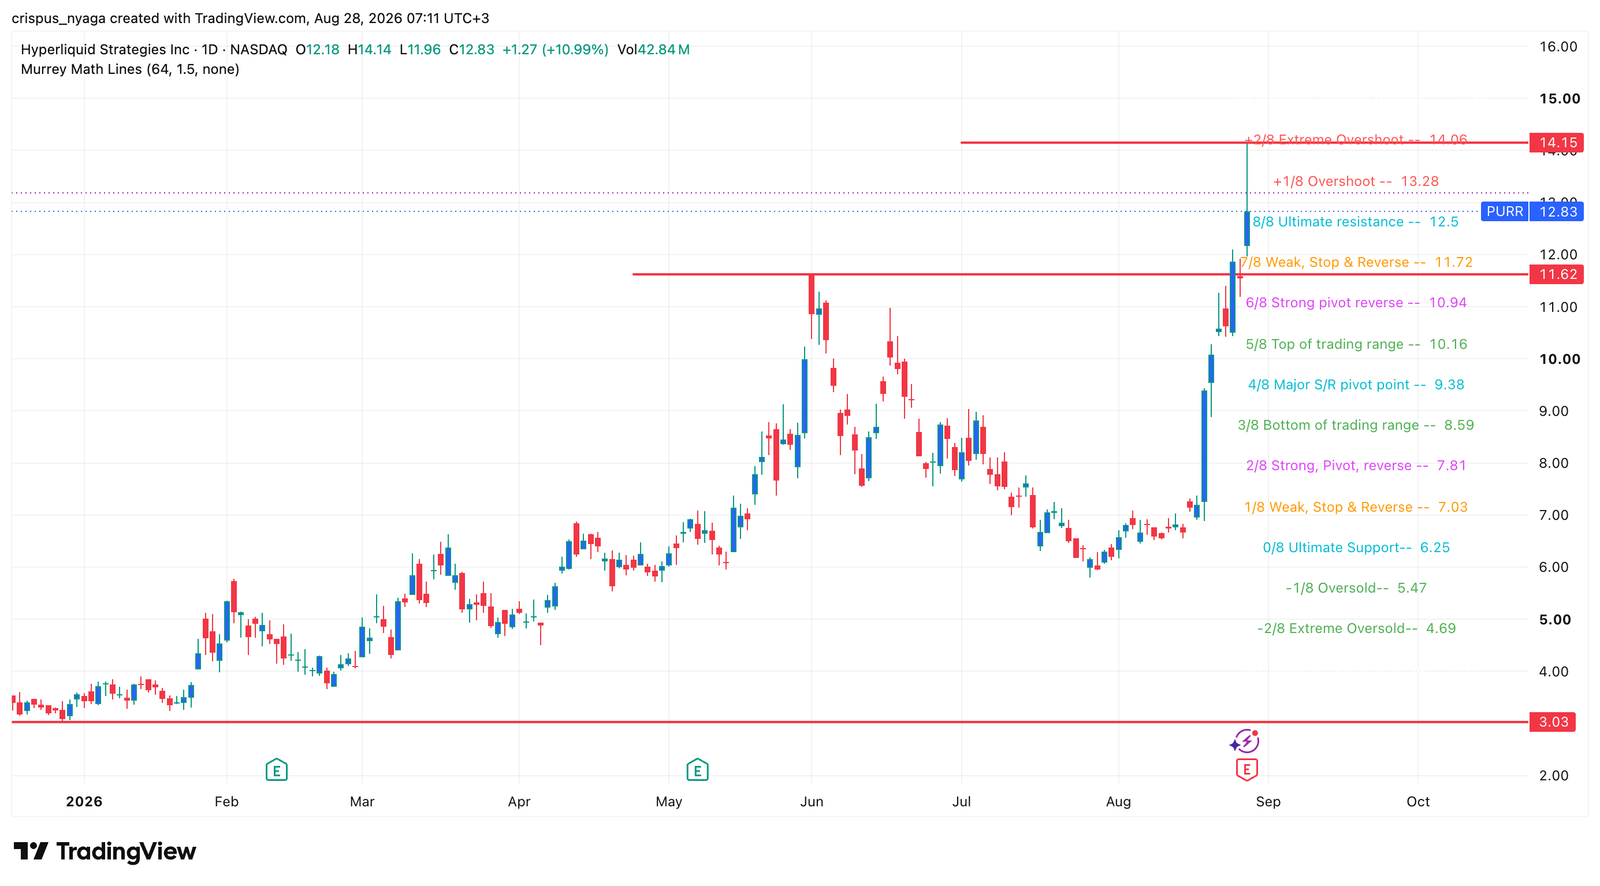This screenshot has height=886, width=1600.
Task: Click the 6.00 price axis label
Action: (1553, 567)
